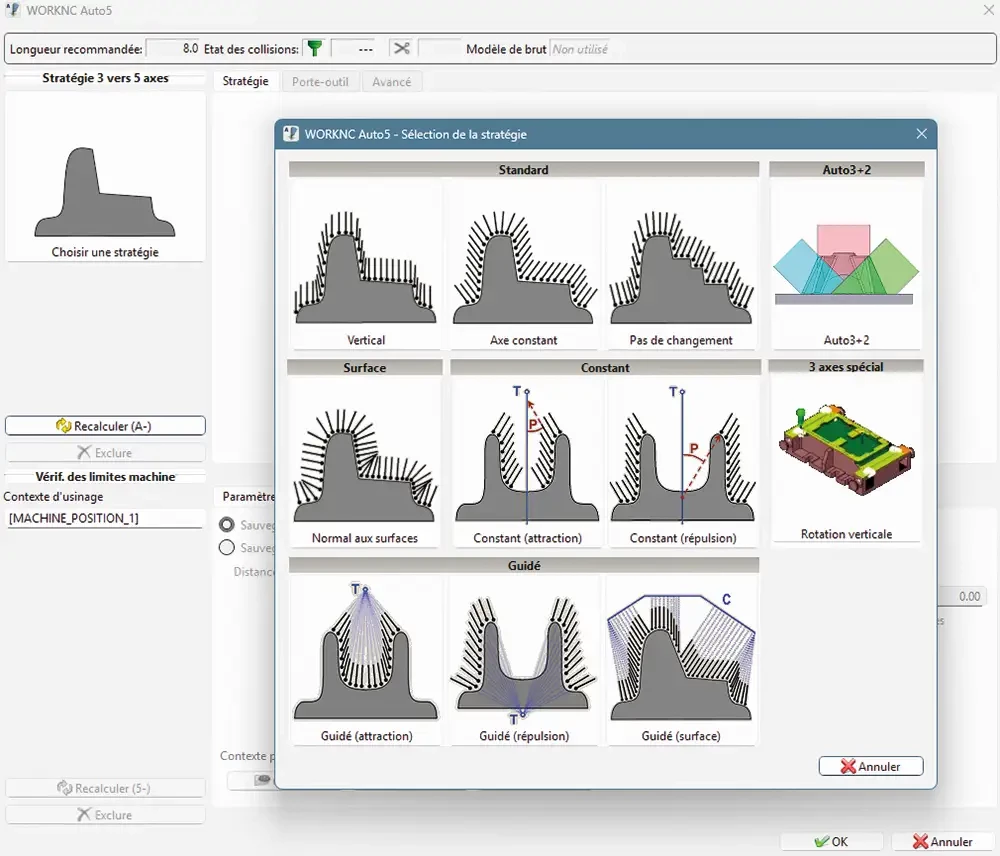1000x856 pixels.
Task: Switch to the Stratégie tab
Action: point(245,81)
